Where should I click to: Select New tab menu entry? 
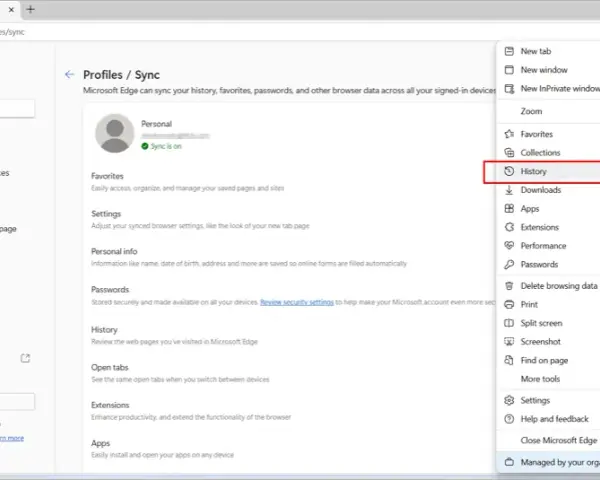coord(548,51)
